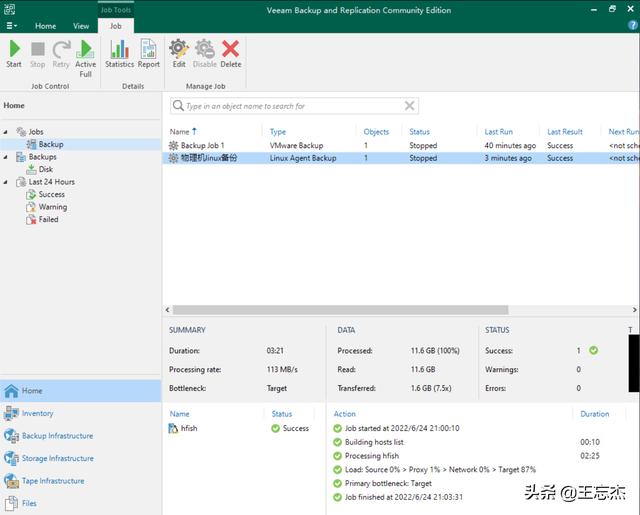Sort jobs by Last Run column
This screenshot has width=640, height=515.
(498, 132)
